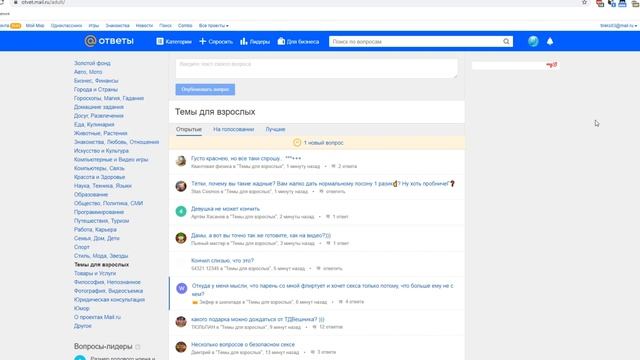Open Для бизнеса briefcase icon
Image resolution: width=640 pixels, height=360 pixels.
click(281, 41)
